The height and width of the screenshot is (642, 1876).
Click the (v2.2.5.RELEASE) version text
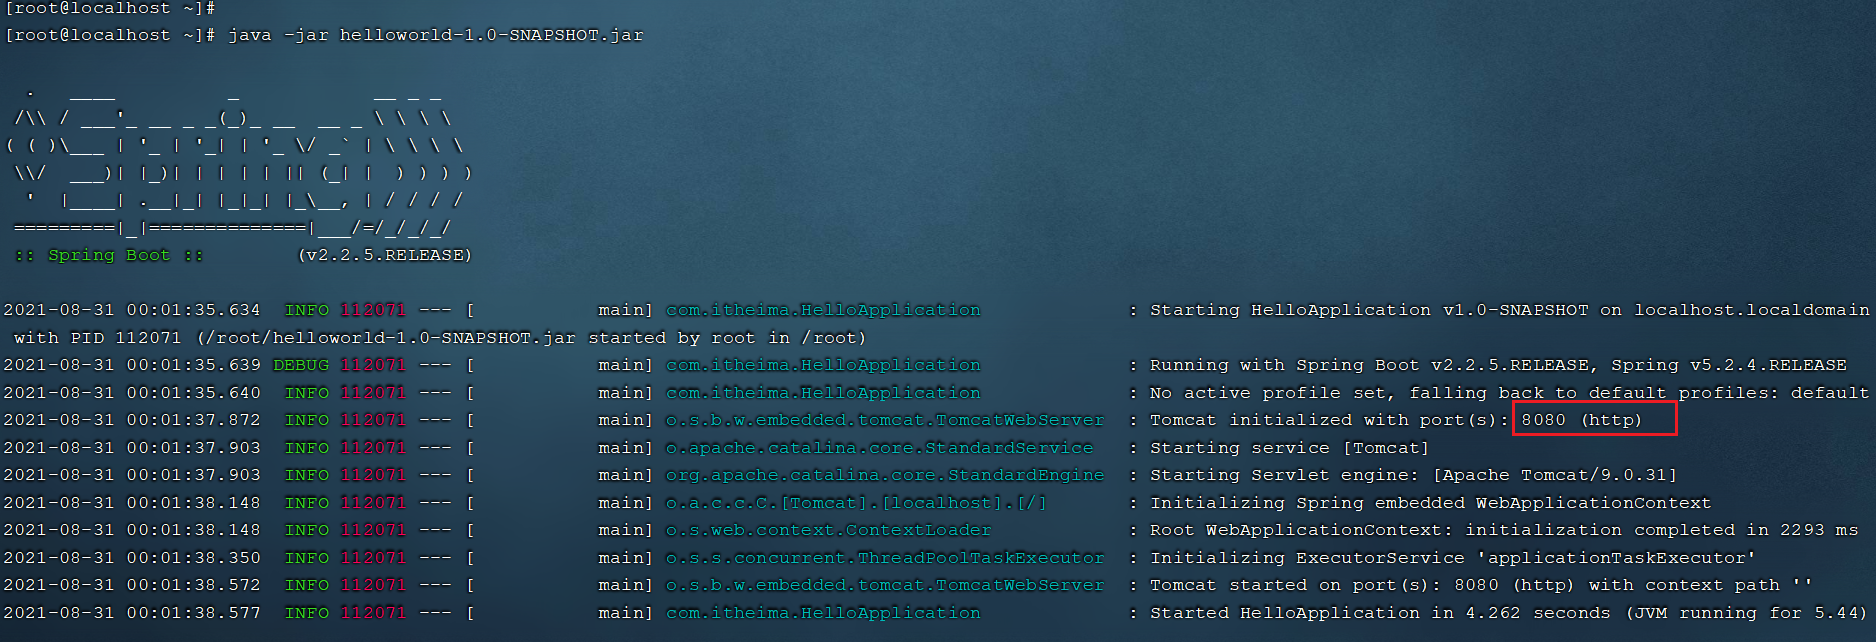pyautogui.click(x=384, y=255)
